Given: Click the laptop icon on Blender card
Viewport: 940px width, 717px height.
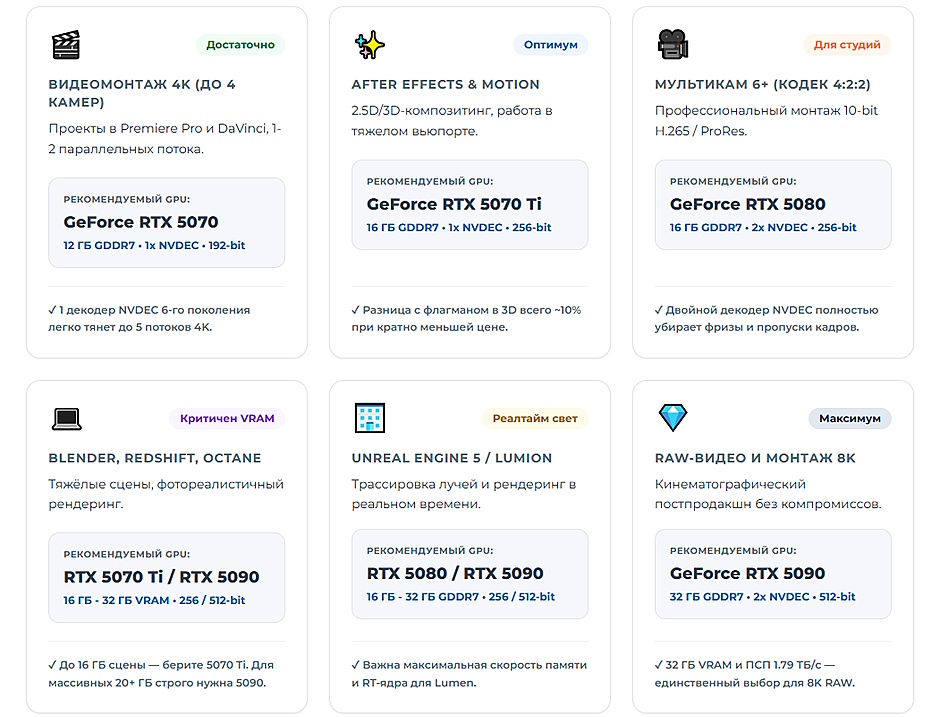Looking at the screenshot, I should point(66,418).
